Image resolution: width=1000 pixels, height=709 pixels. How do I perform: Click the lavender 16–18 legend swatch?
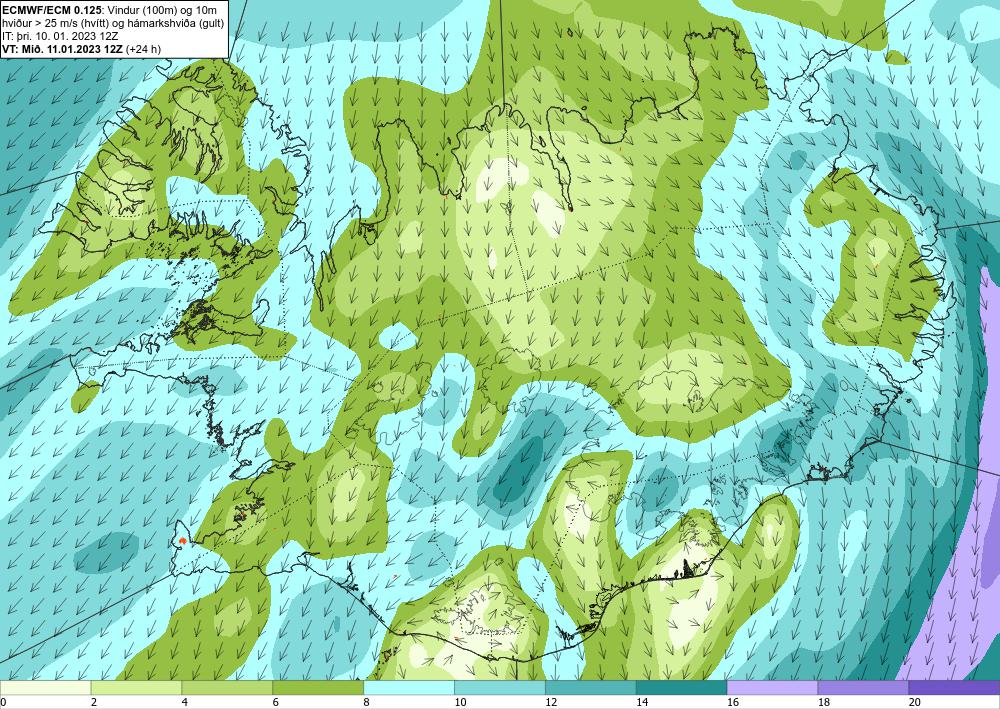[x=772, y=688]
